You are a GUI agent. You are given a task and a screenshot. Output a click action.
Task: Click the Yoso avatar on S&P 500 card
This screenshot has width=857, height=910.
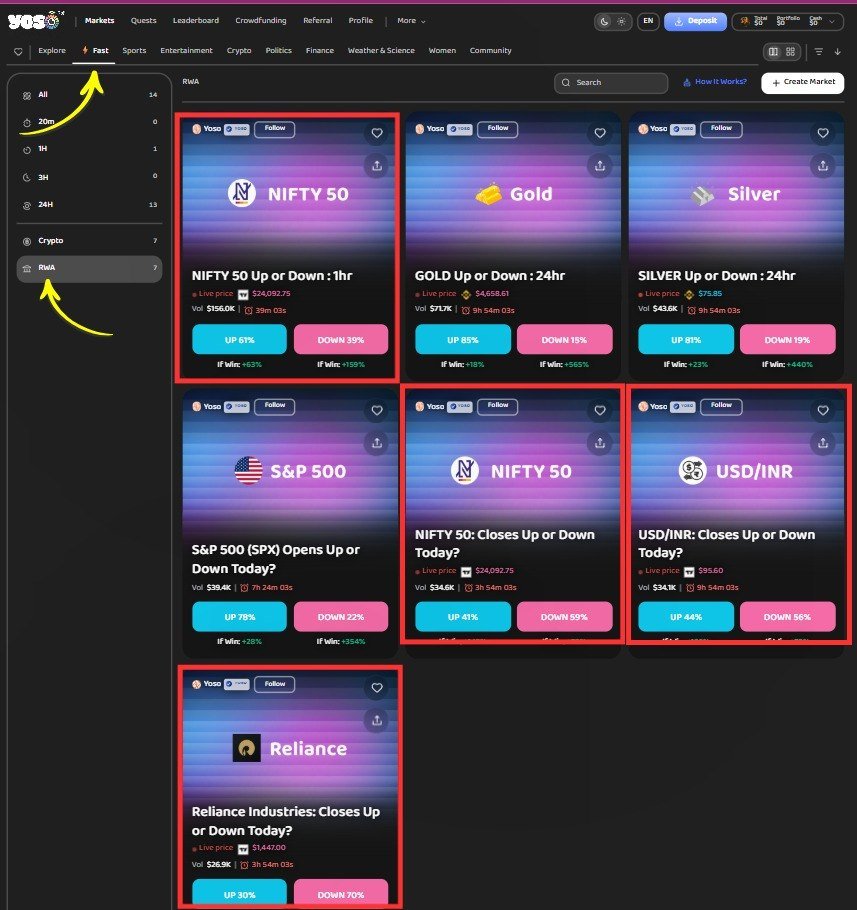point(197,406)
